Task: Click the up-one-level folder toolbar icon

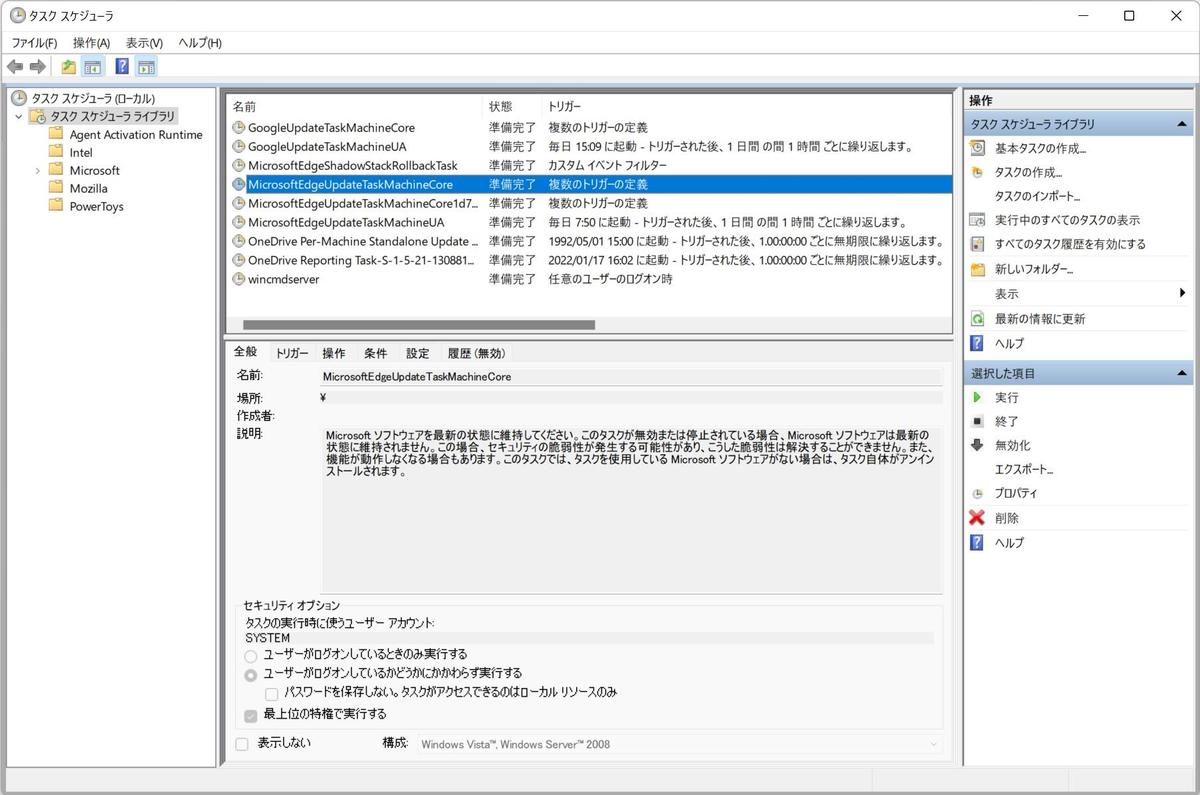Action: point(68,67)
